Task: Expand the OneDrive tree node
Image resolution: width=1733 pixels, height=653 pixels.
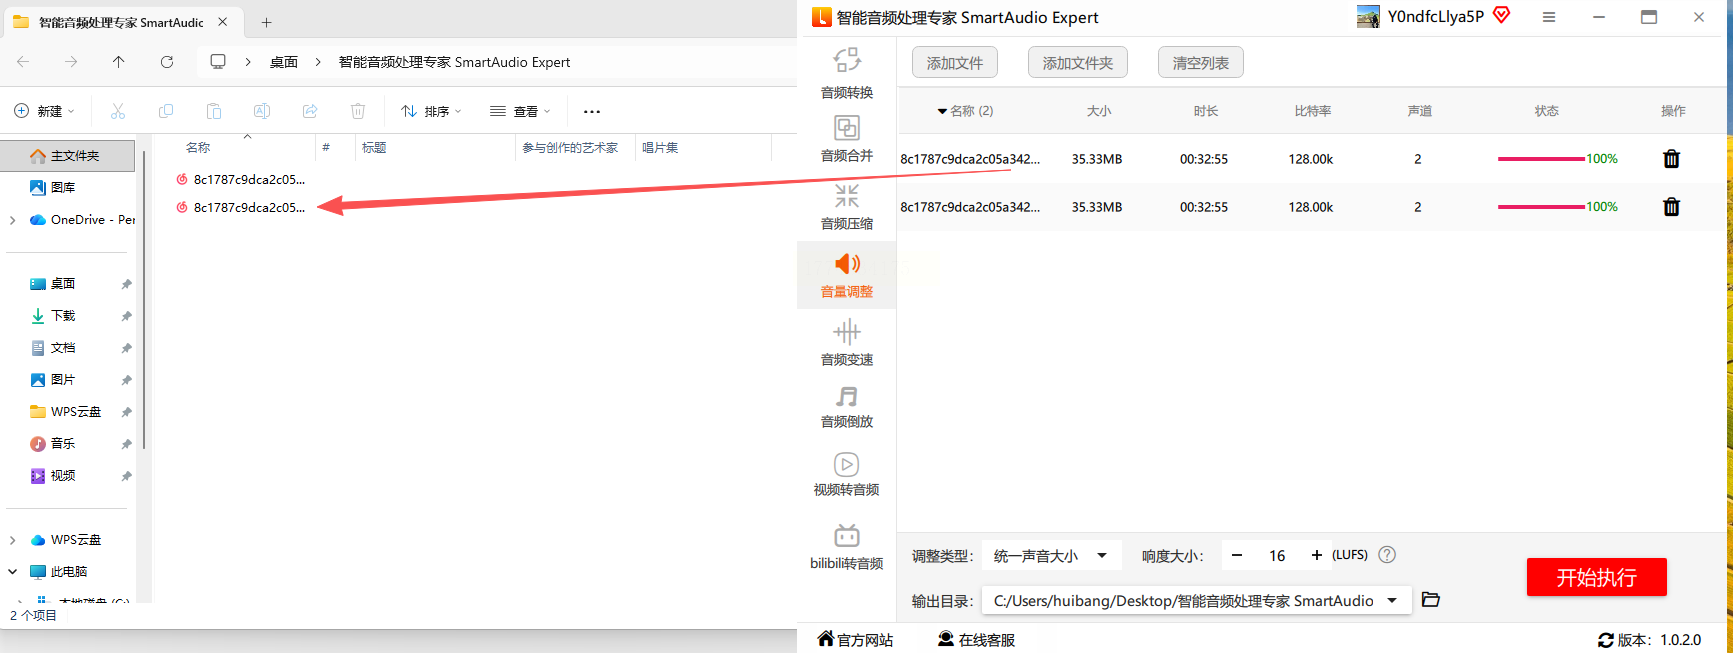Action: click(12, 220)
